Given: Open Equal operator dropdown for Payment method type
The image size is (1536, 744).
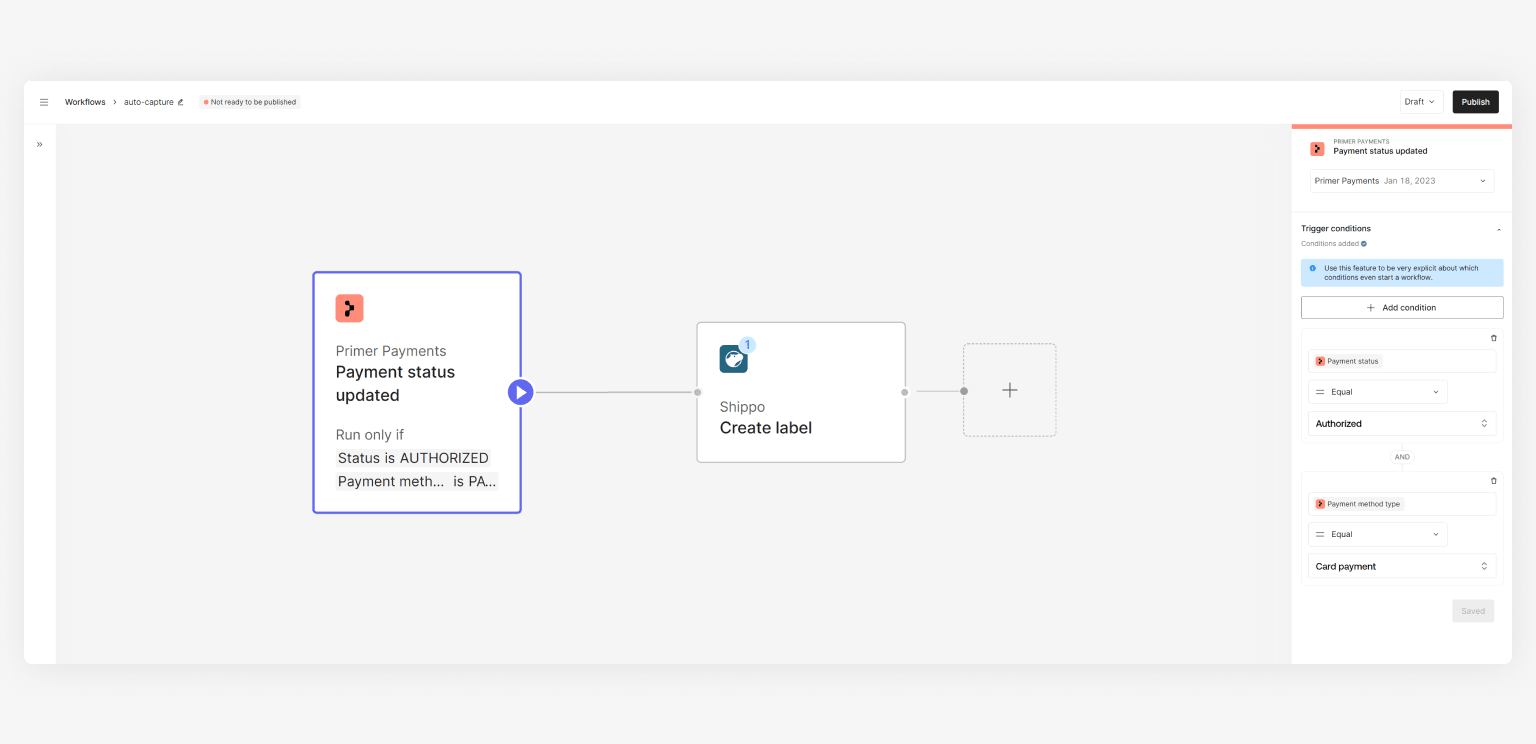Looking at the screenshot, I should (x=1377, y=534).
